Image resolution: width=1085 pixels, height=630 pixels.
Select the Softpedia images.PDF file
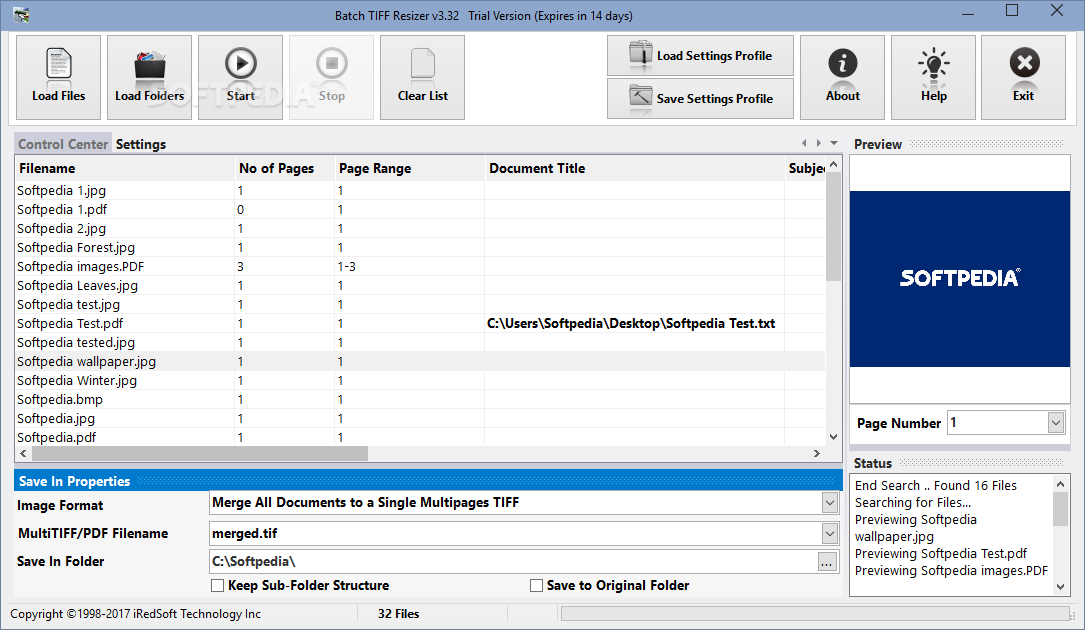[420, 267]
